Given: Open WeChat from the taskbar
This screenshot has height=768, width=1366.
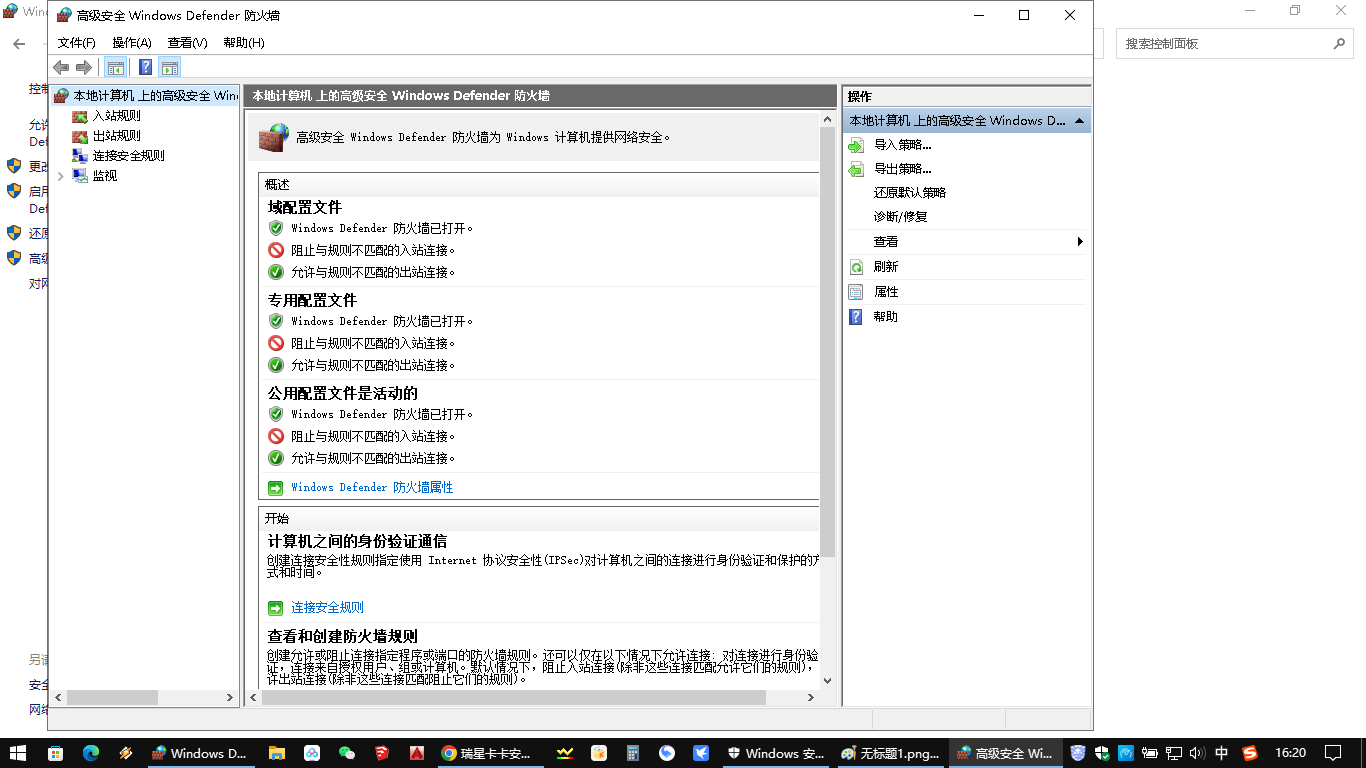Looking at the screenshot, I should 347,753.
